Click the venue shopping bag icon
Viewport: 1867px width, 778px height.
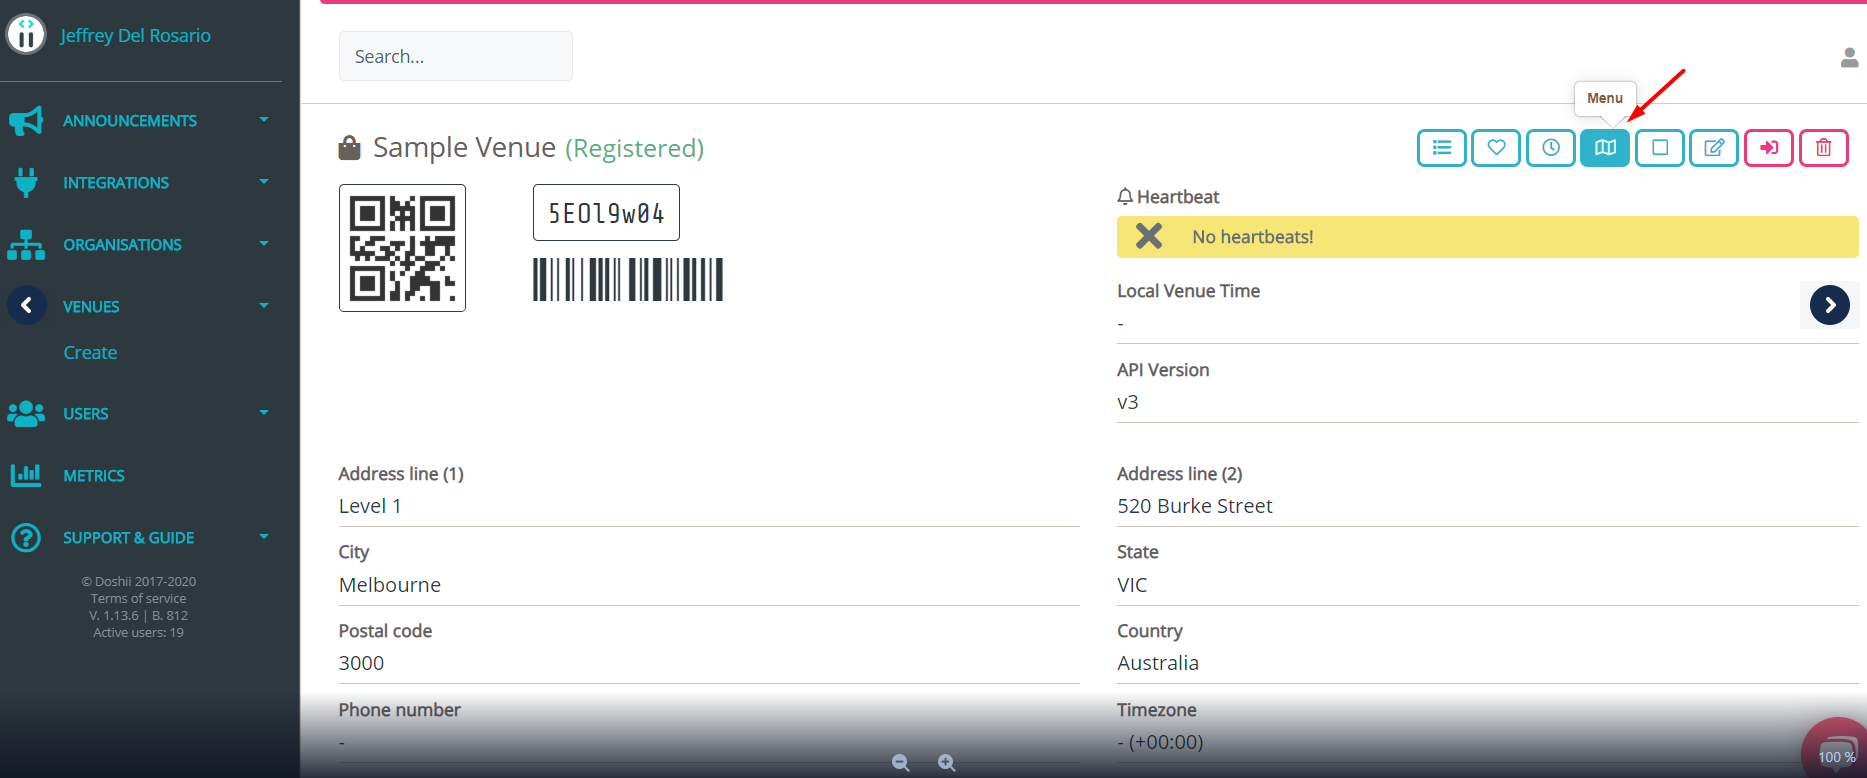pos(349,148)
